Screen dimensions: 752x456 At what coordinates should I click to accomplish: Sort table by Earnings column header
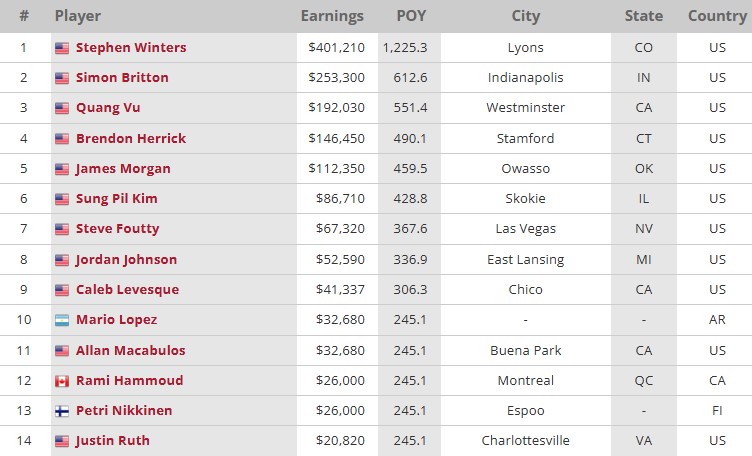point(332,16)
